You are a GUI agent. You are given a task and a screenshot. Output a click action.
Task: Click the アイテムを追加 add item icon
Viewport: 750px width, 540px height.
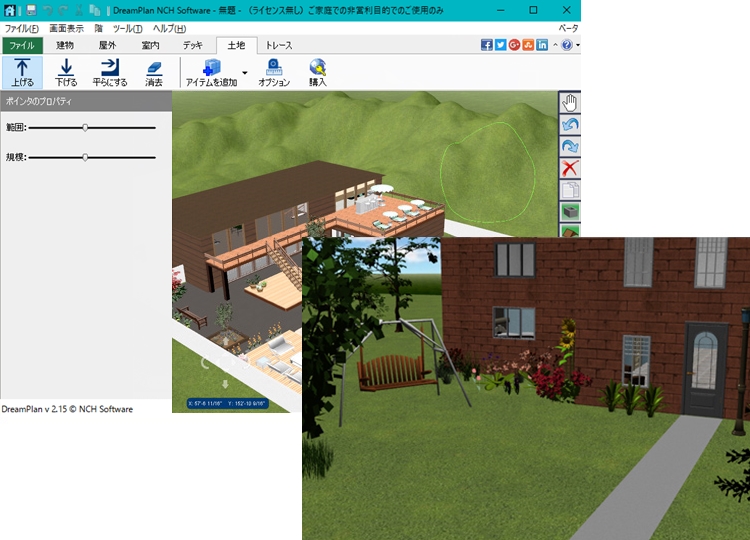pyautogui.click(x=211, y=72)
